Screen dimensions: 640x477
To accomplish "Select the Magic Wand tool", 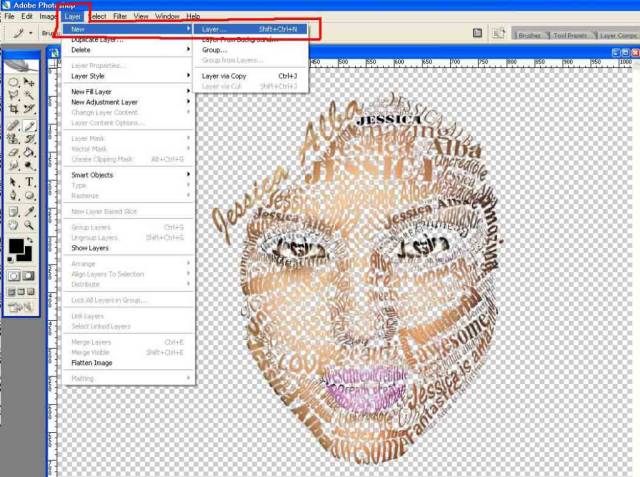I will tap(29, 95).
